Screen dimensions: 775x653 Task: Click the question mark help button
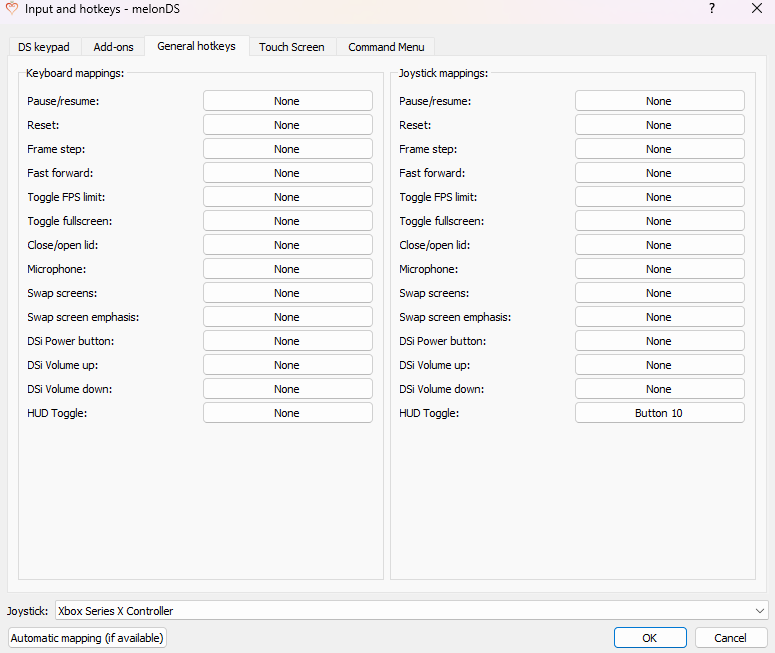(x=711, y=9)
